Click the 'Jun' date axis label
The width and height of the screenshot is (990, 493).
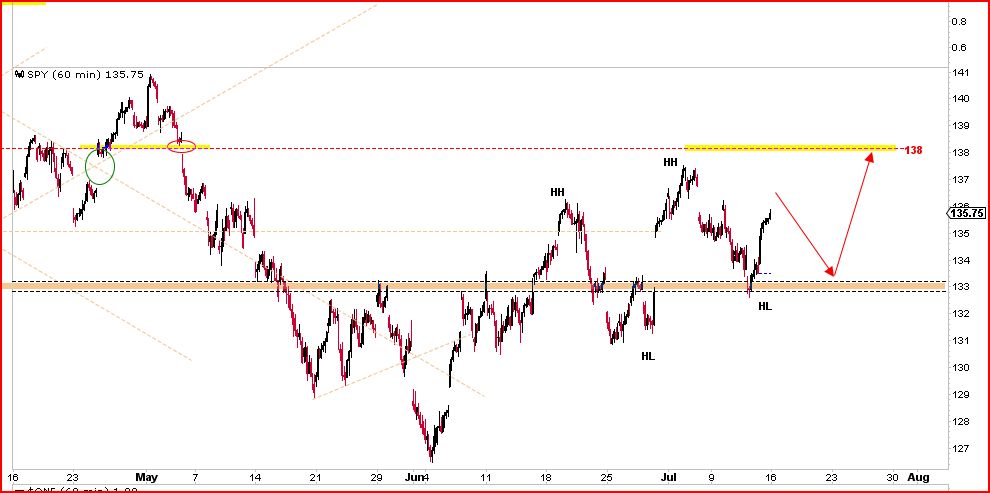tap(415, 477)
